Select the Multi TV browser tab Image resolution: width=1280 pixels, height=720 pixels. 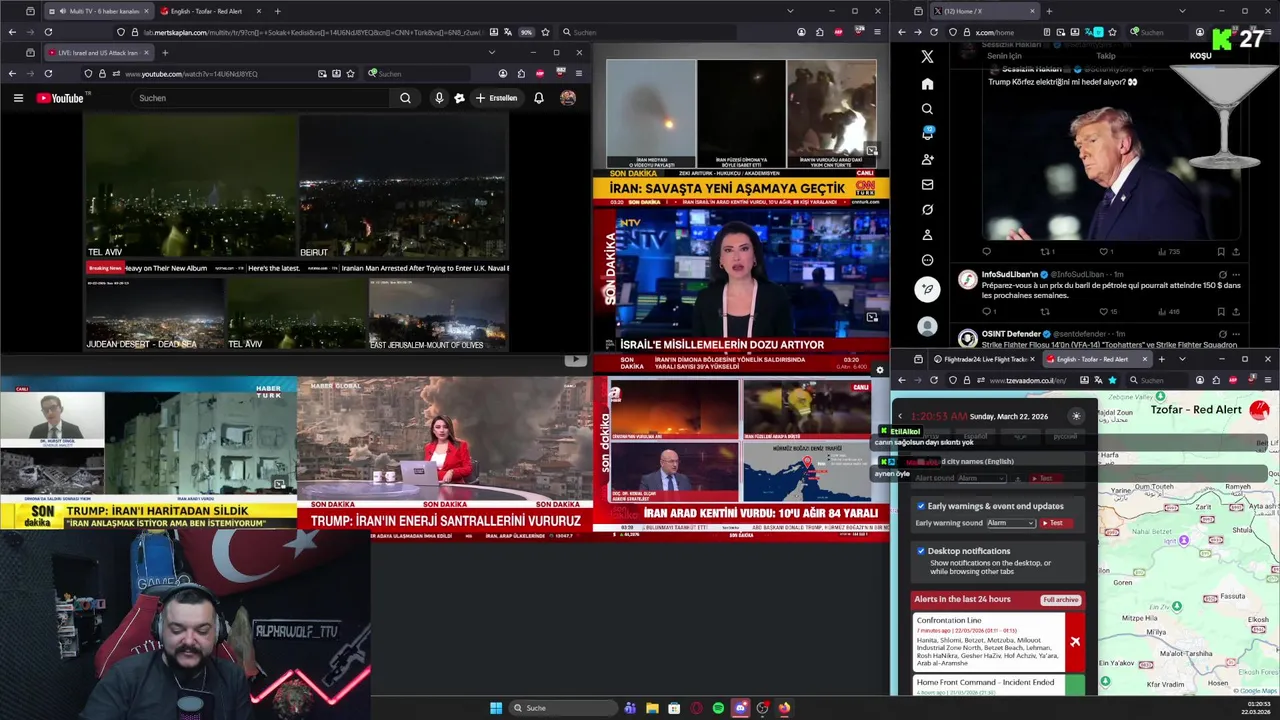(x=99, y=11)
